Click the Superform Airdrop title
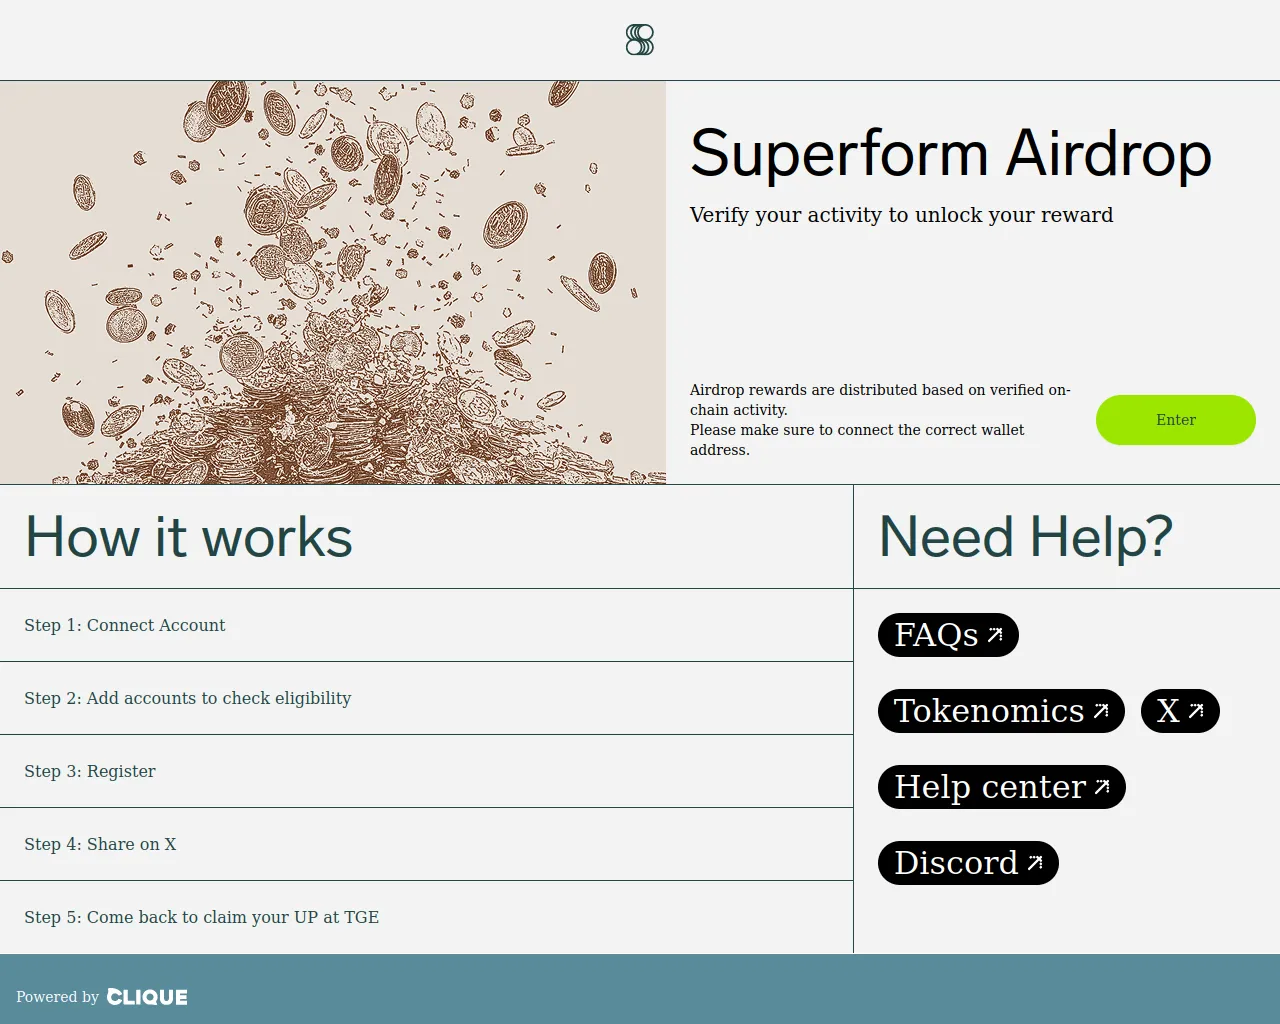 (951, 154)
